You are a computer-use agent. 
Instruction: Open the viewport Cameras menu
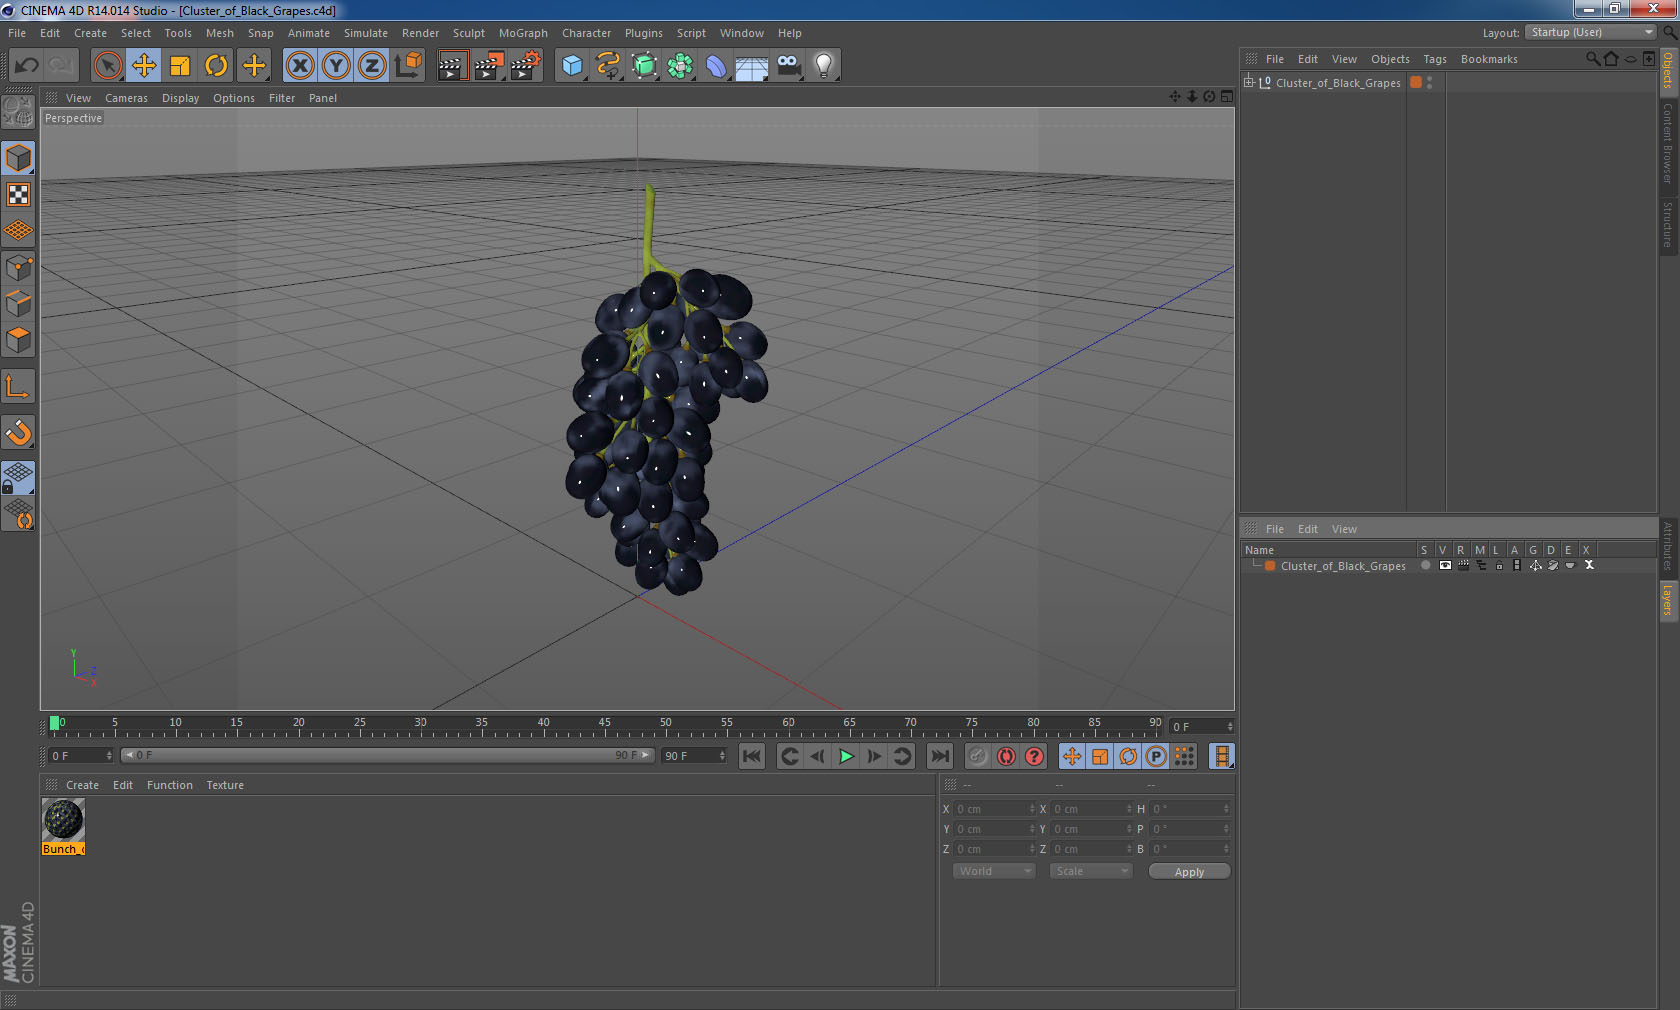(126, 98)
